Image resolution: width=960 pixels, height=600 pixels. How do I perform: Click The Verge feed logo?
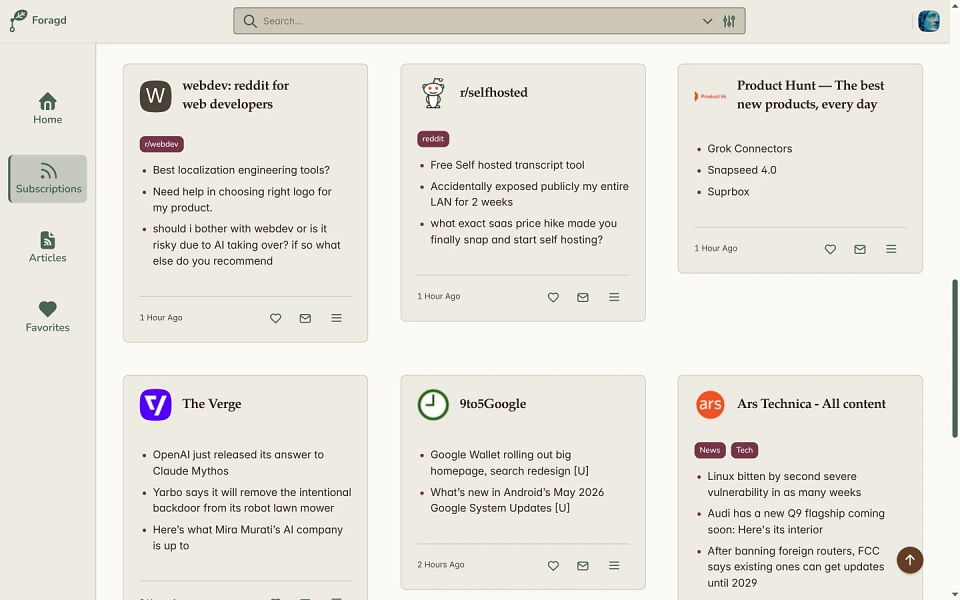point(156,404)
